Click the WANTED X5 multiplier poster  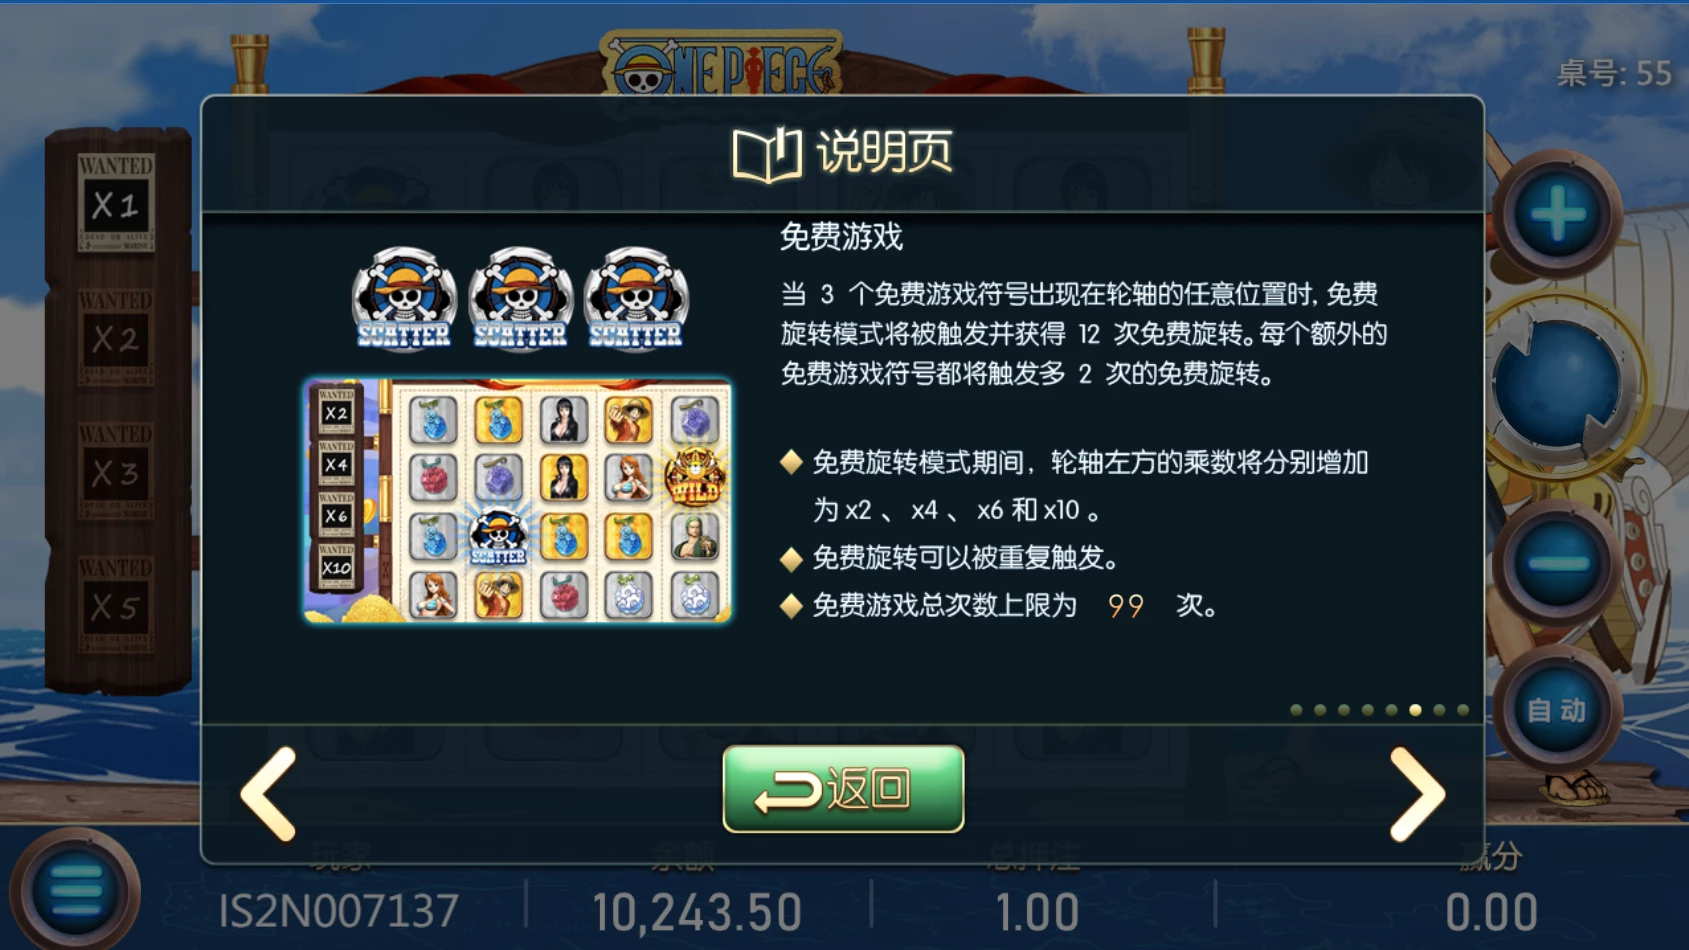coord(116,604)
